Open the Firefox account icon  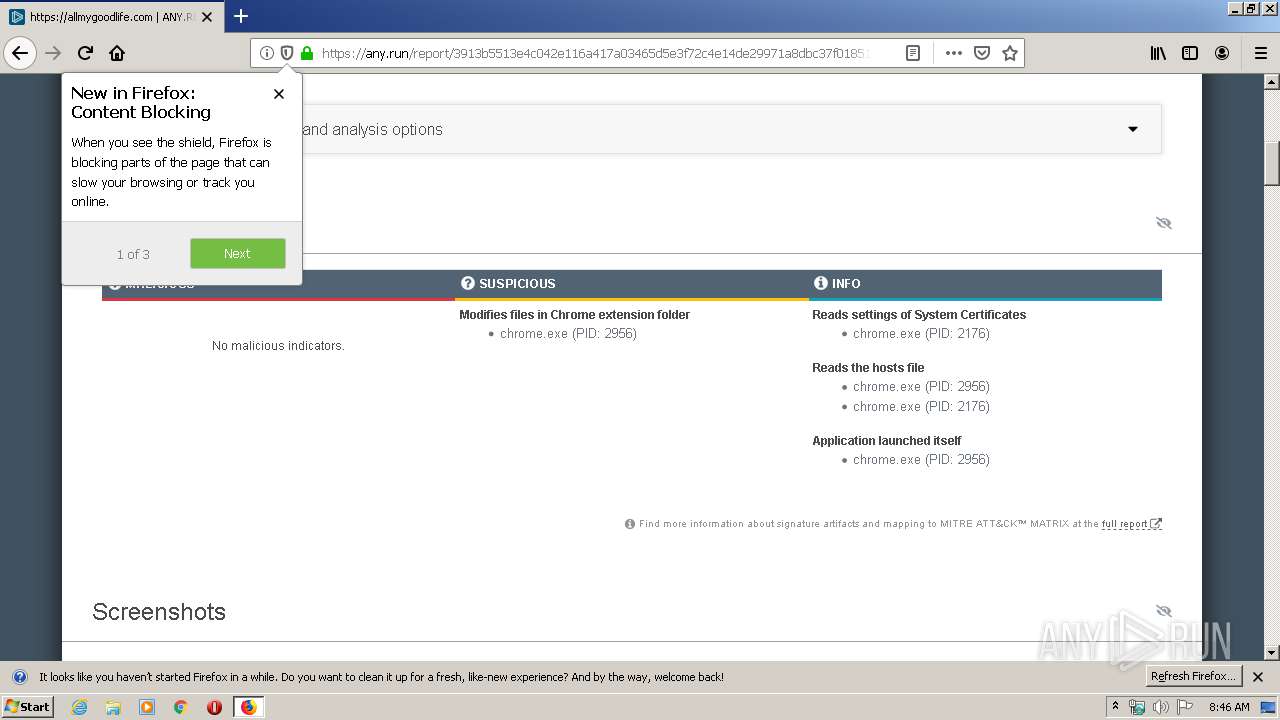click(x=1222, y=53)
